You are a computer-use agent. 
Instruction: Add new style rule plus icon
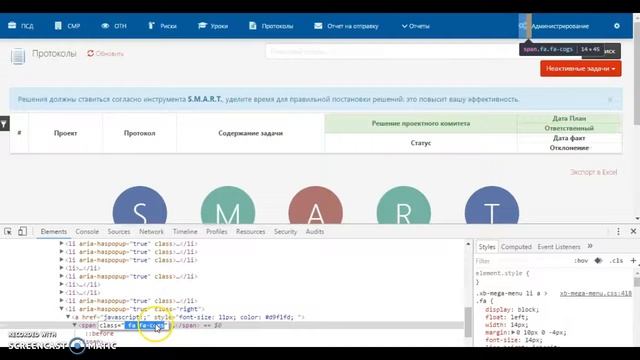click(x=633, y=260)
